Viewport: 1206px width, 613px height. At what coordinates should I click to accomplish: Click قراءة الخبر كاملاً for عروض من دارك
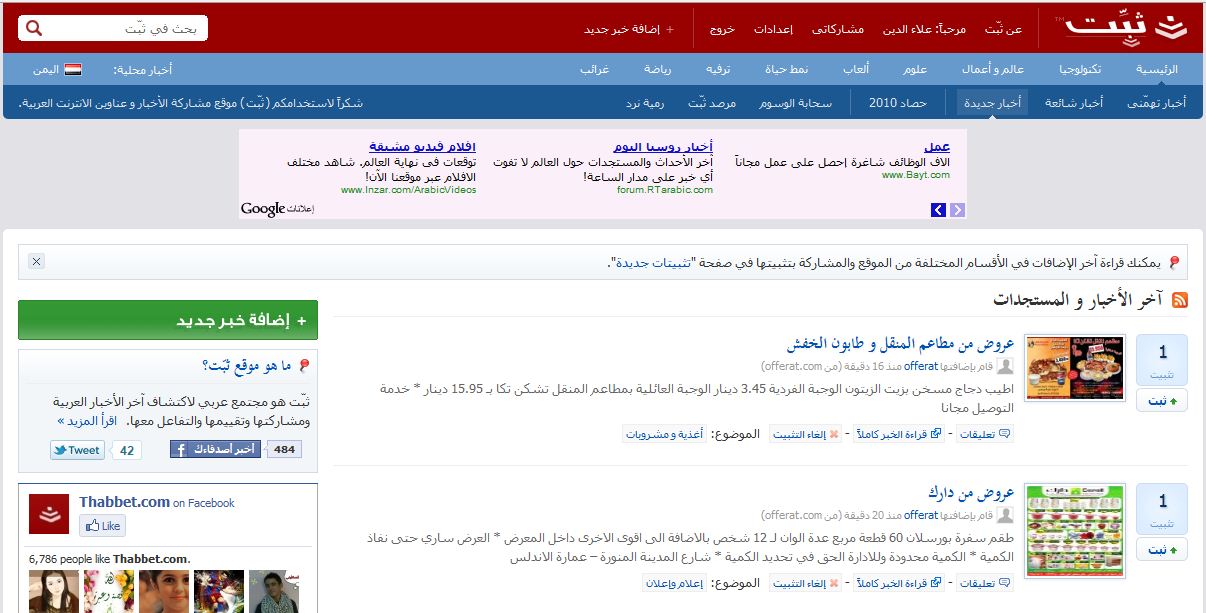(x=898, y=583)
